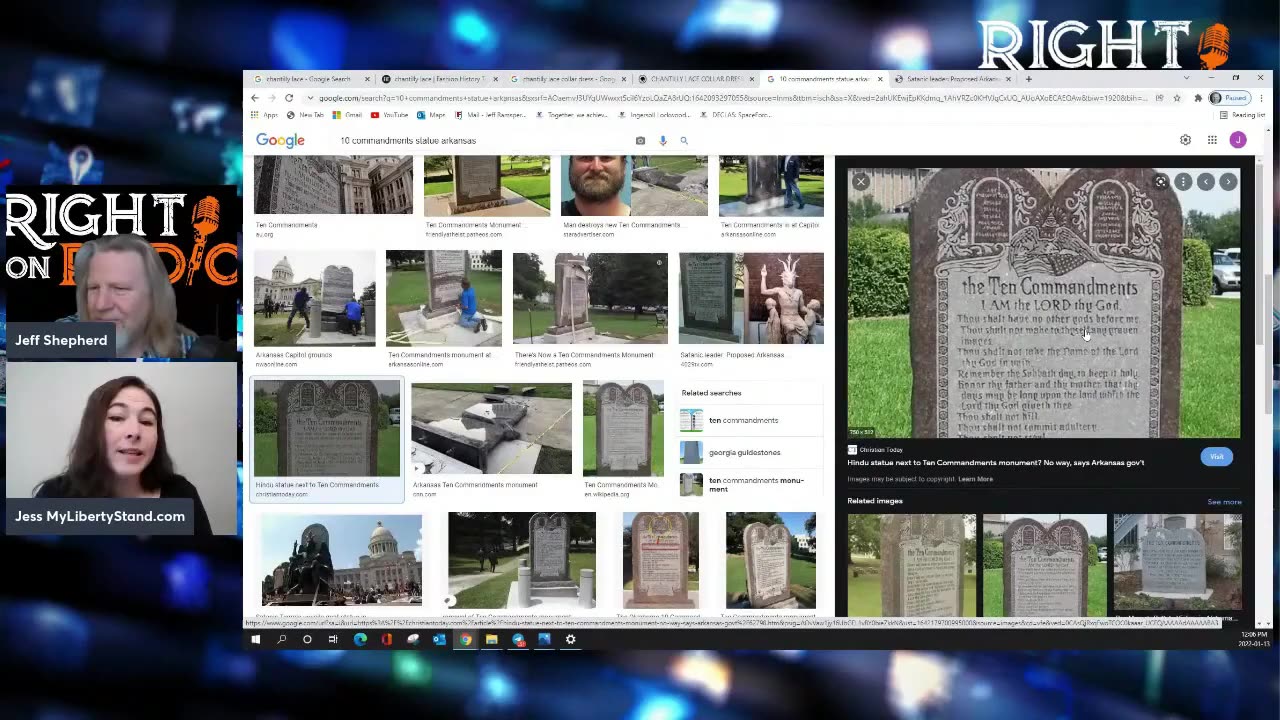Open Cortana circle on the taskbar

(307, 640)
